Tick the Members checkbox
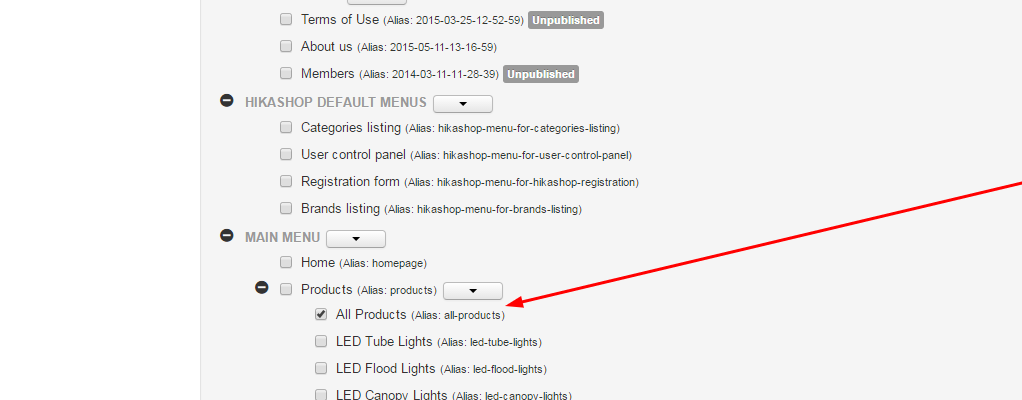 pyautogui.click(x=286, y=73)
